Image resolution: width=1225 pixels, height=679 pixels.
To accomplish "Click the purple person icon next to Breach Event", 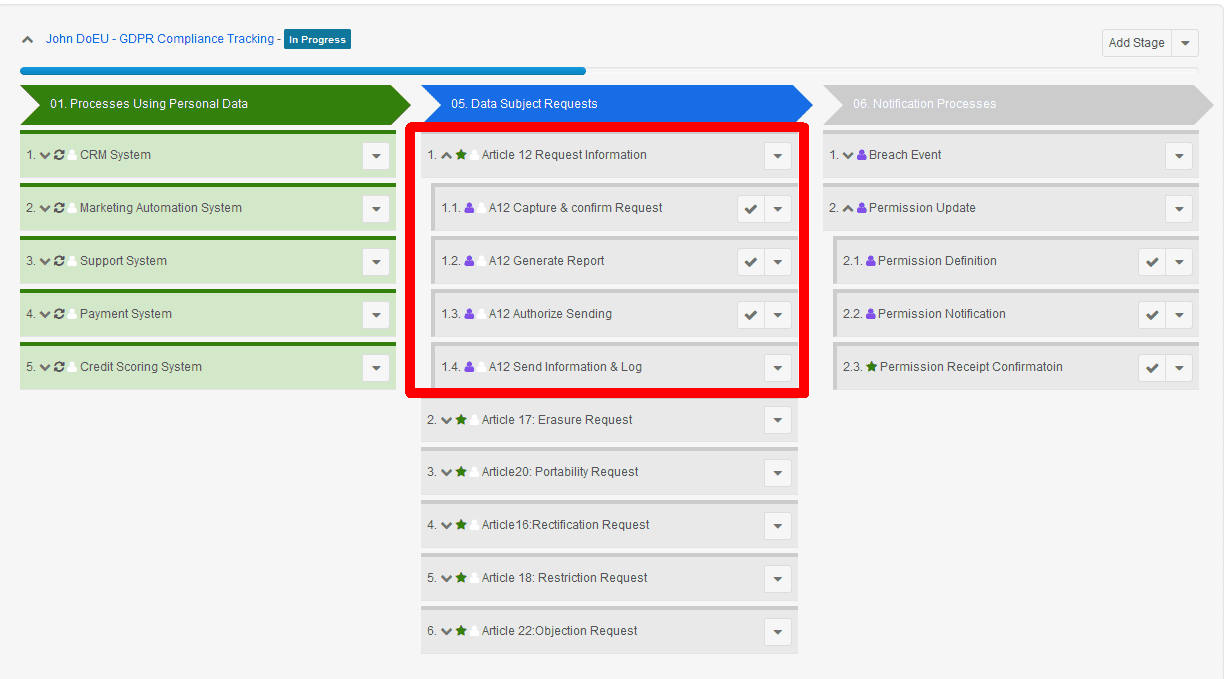I will tap(862, 155).
